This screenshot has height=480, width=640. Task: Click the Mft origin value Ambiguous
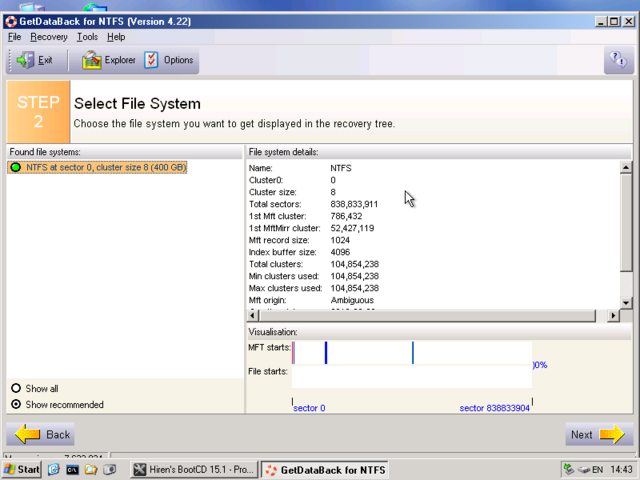[x=352, y=300]
